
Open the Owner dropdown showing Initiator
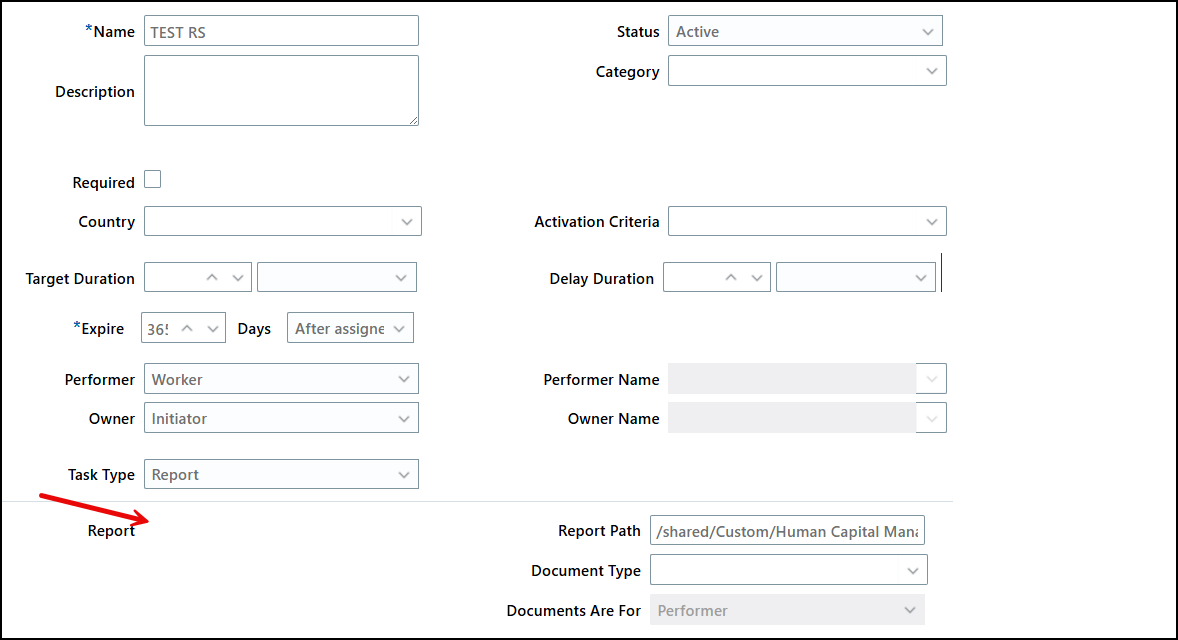click(281, 418)
